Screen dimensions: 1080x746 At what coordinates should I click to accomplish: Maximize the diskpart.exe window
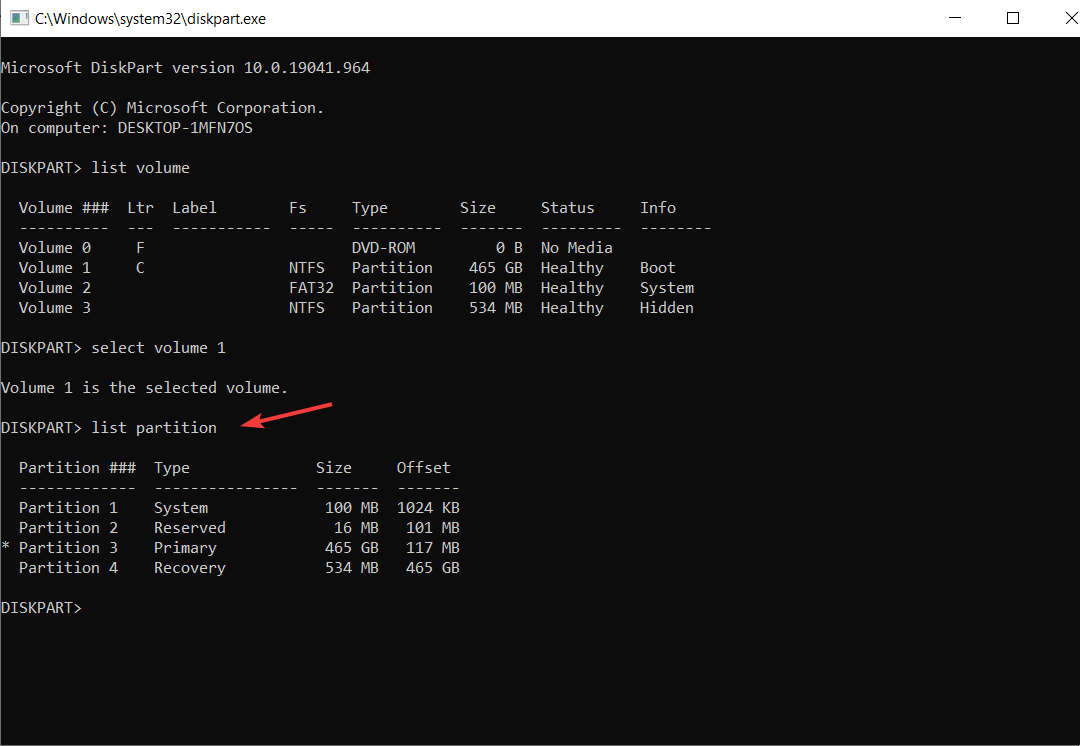pyautogui.click(x=1012, y=18)
